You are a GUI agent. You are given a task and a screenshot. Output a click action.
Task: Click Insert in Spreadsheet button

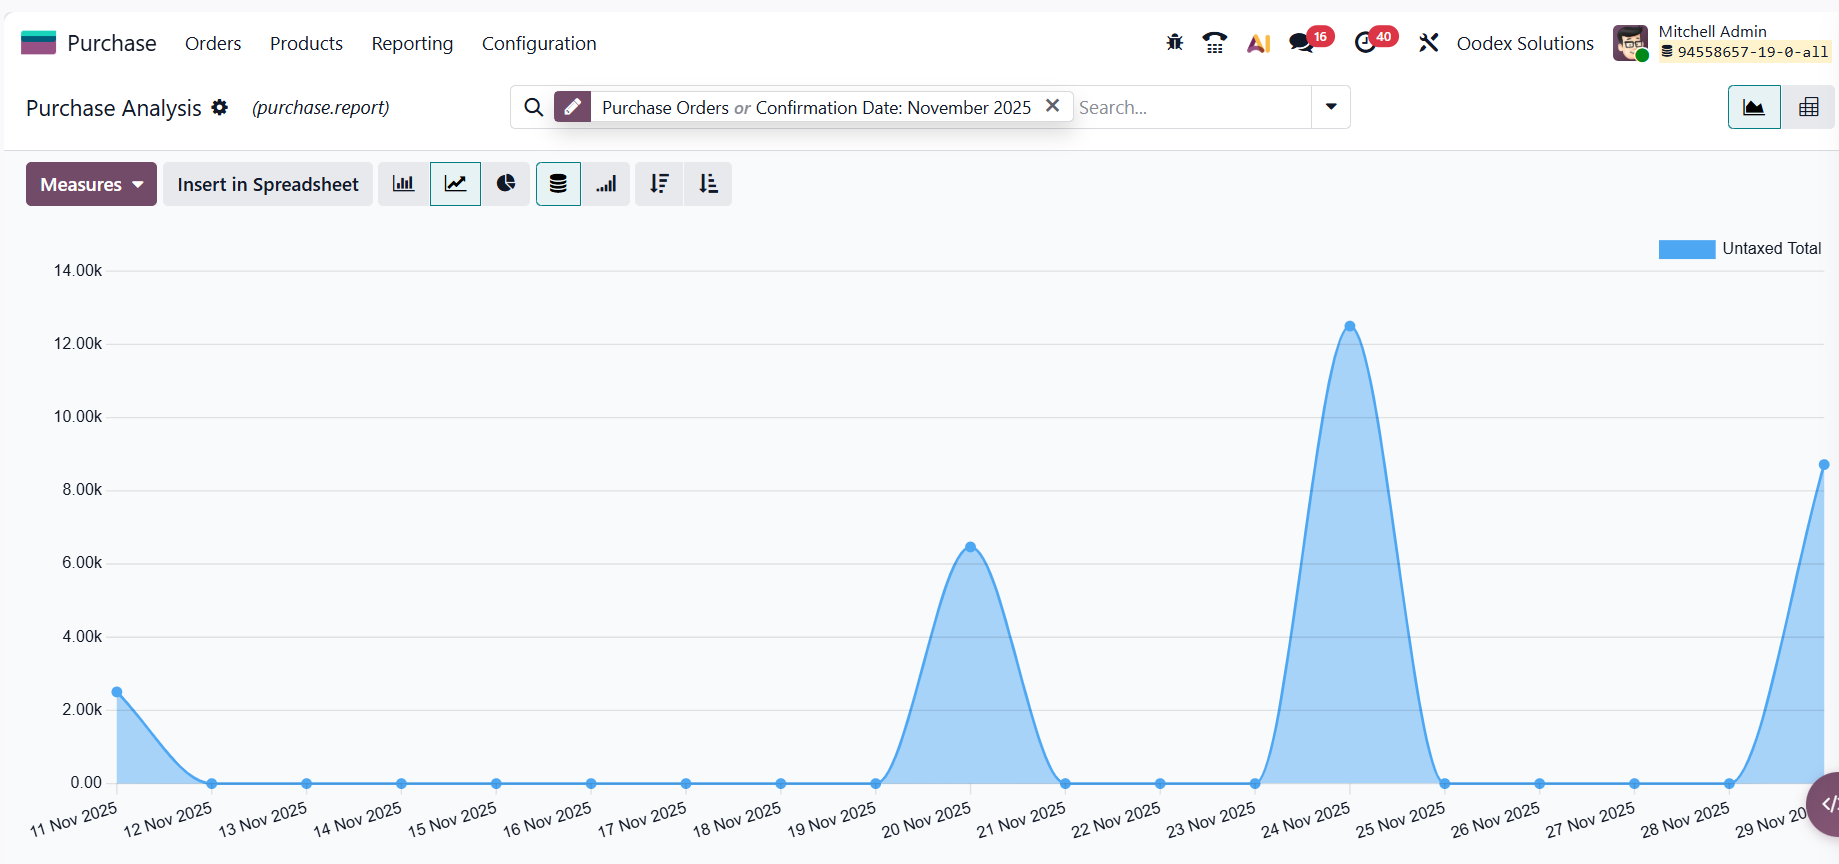268,184
